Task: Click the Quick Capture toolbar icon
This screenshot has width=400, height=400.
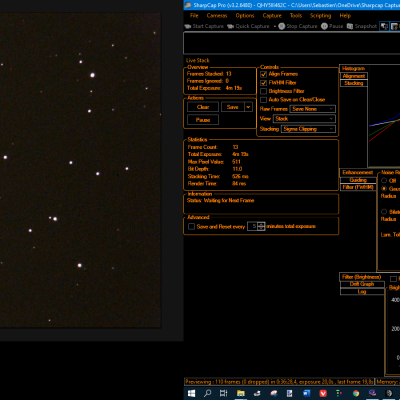Action: [x=230, y=26]
